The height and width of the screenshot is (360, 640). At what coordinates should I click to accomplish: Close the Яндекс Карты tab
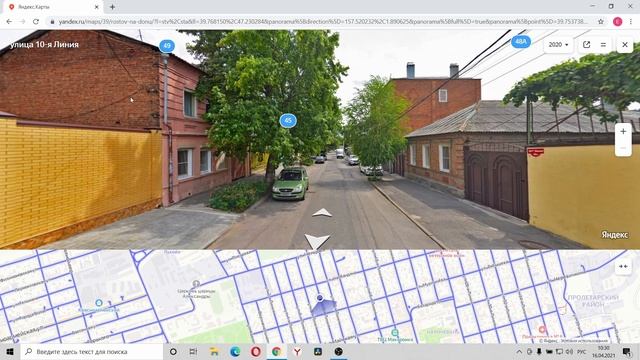pyautogui.click(x=97, y=7)
